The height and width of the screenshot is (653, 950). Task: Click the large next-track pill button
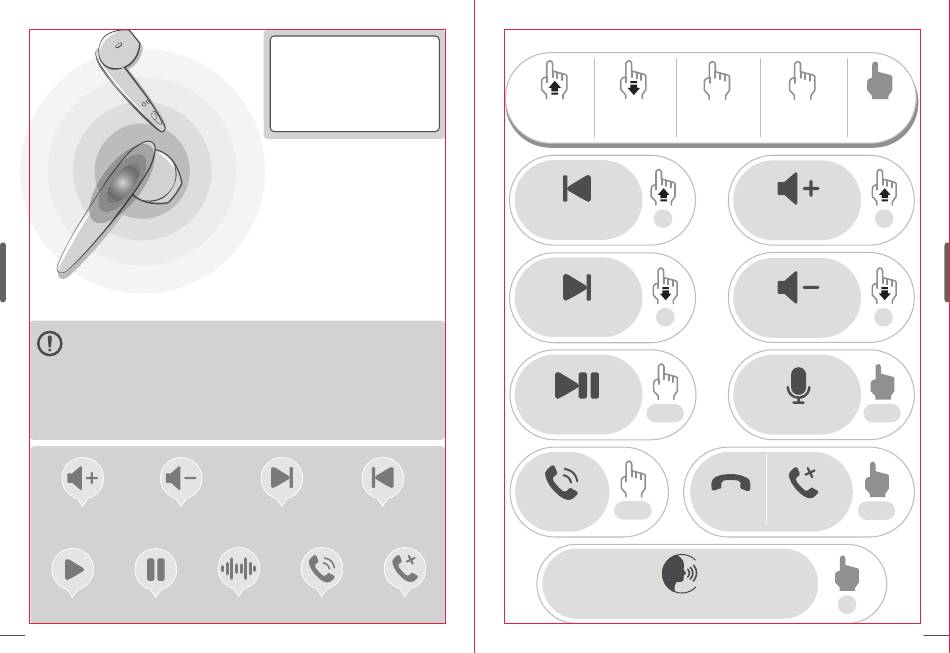[x=578, y=297]
